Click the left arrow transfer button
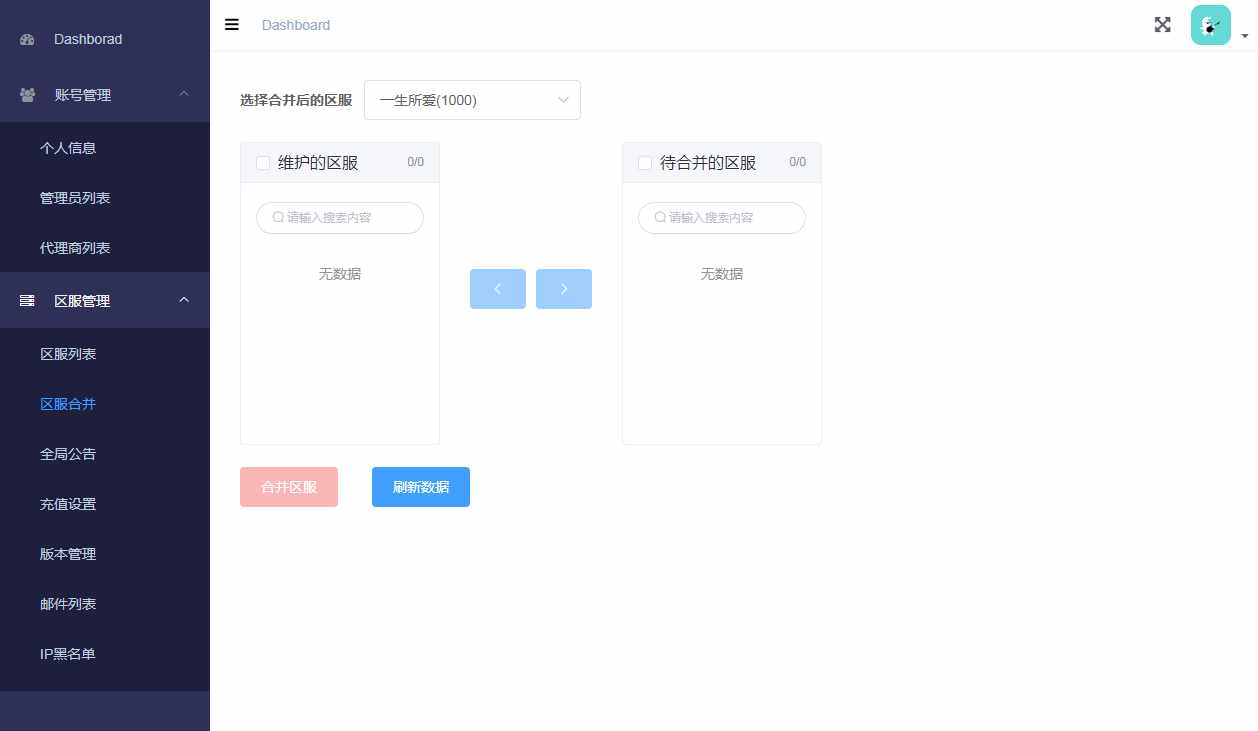The width and height of the screenshot is (1258, 731). (x=497, y=289)
